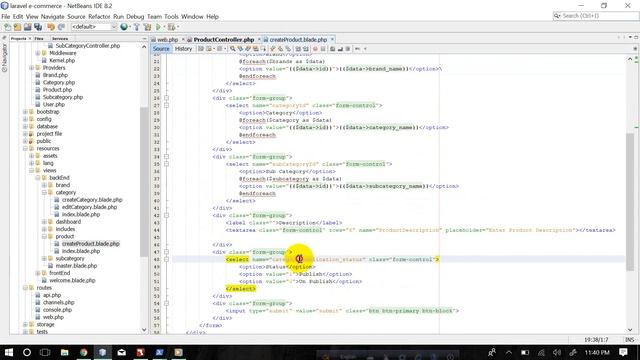Click the Source view button
The width and height of the screenshot is (640, 360).
(161, 49)
